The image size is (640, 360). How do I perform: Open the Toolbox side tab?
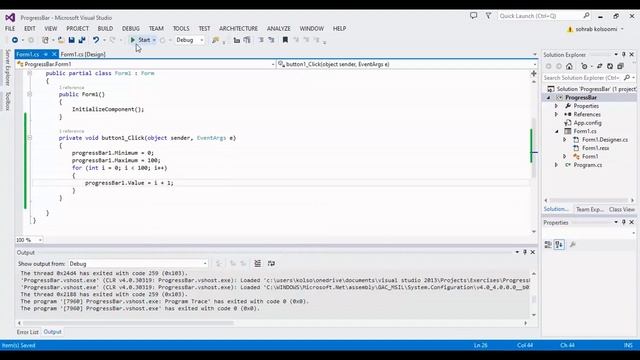pos(7,101)
